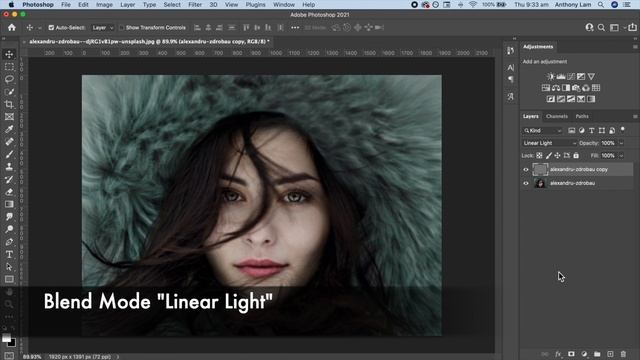Open the Select menu
The height and width of the screenshot is (360, 640).
[x=172, y=4]
